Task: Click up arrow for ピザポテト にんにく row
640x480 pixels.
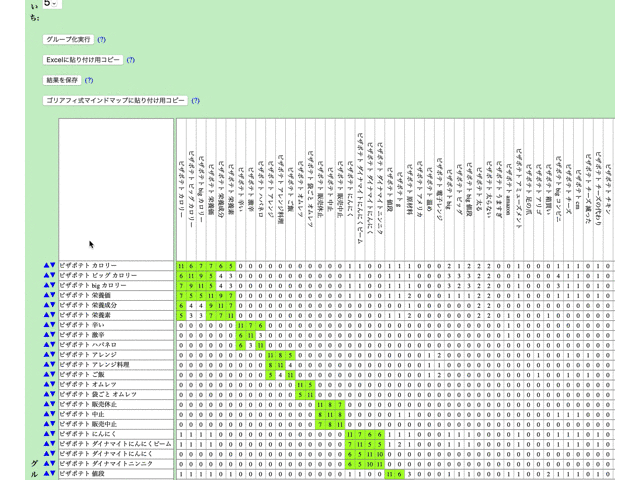Action: coord(46,434)
